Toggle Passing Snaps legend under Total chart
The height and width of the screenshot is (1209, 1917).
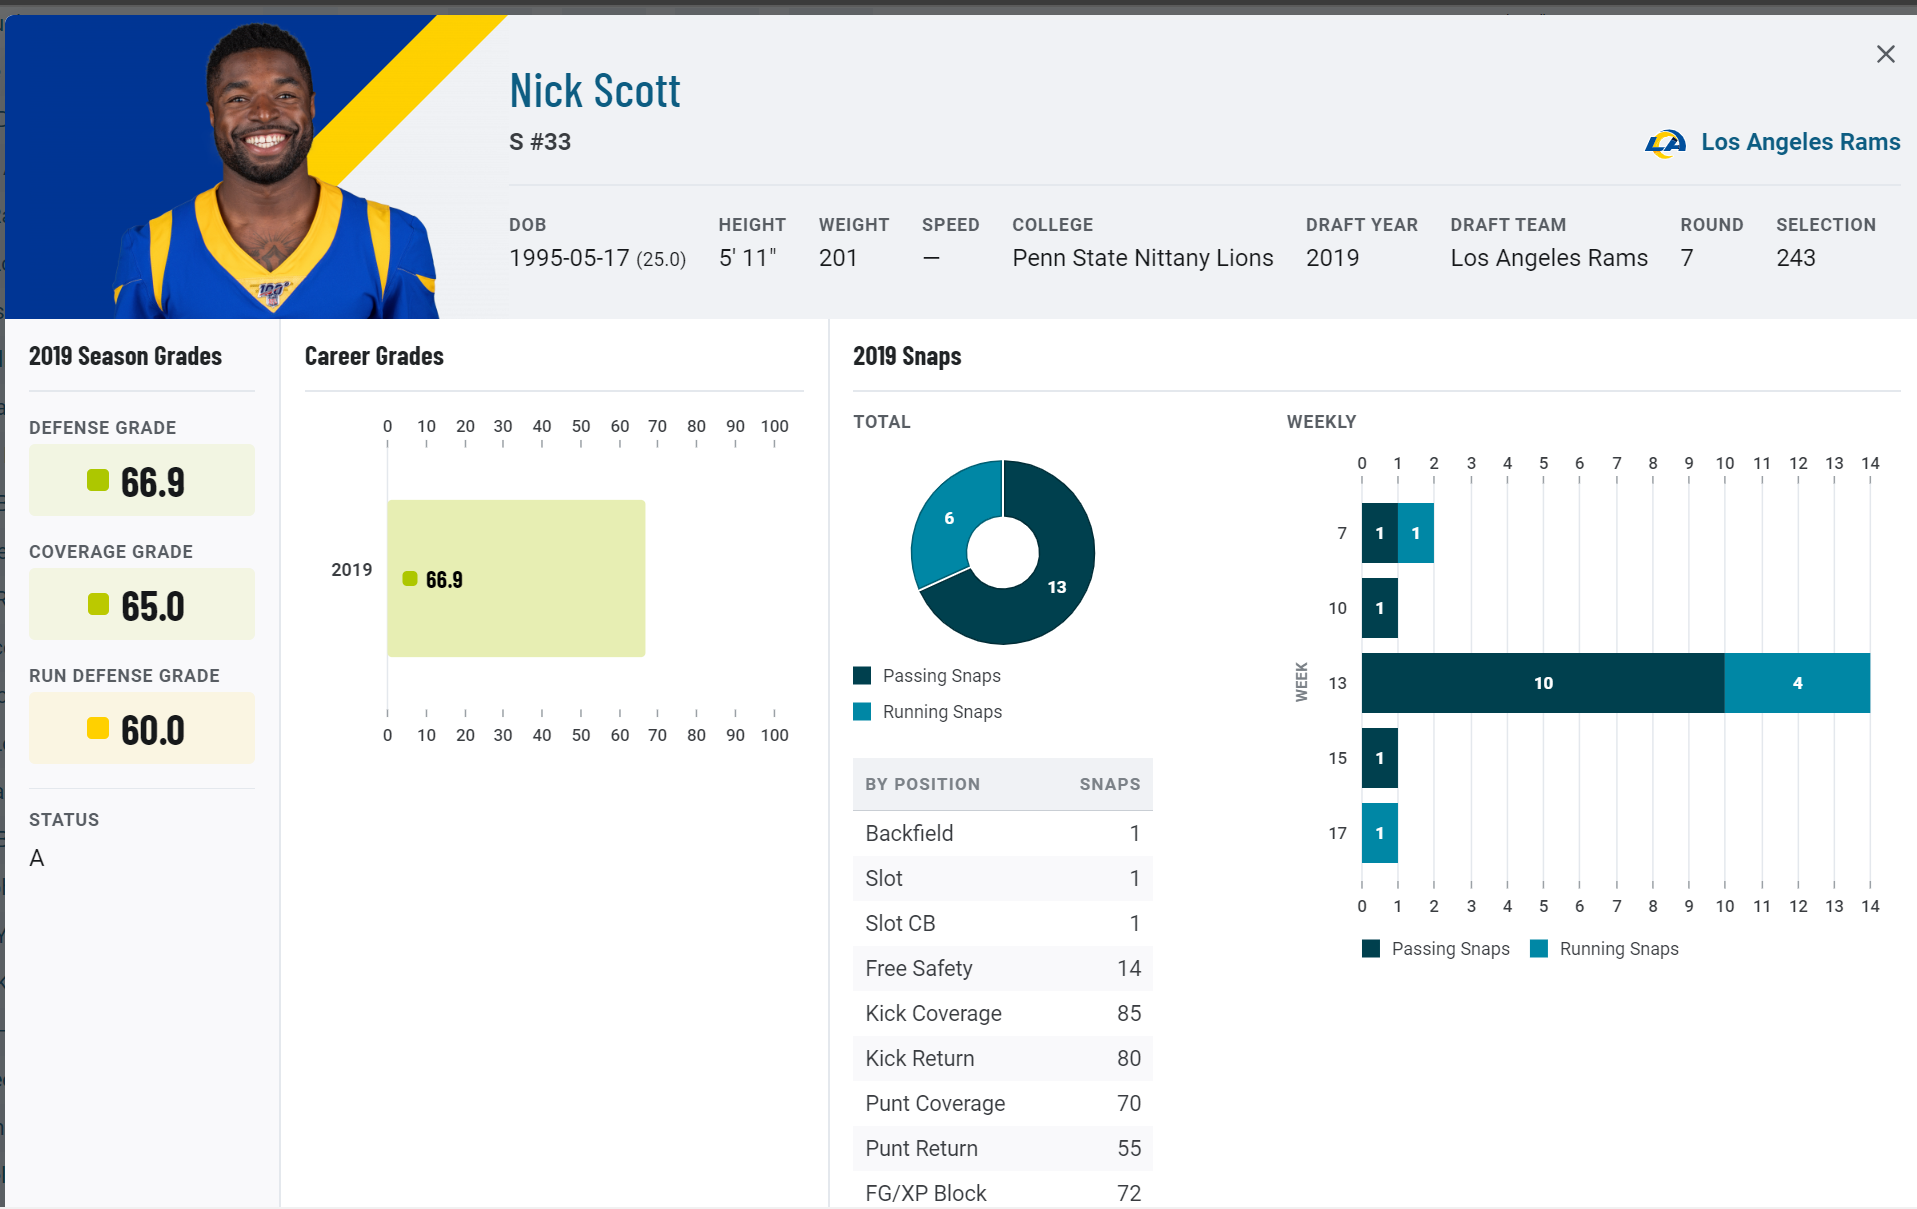pyautogui.click(x=927, y=676)
